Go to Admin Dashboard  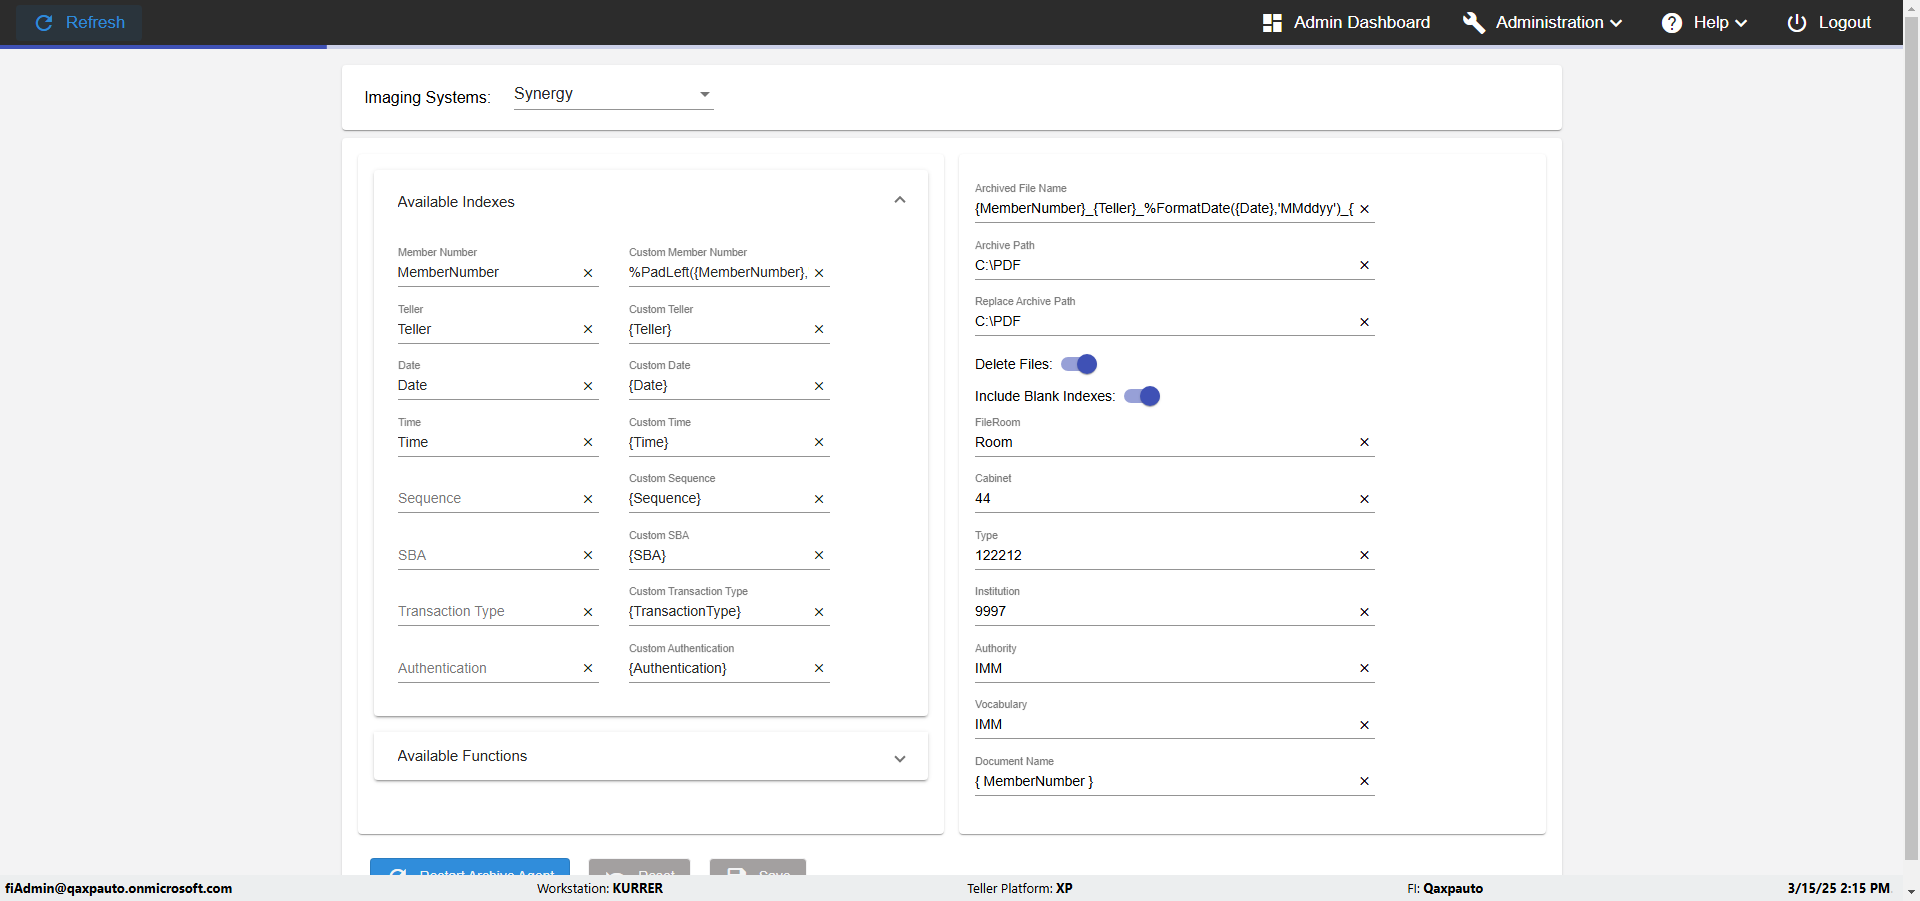tap(1346, 22)
